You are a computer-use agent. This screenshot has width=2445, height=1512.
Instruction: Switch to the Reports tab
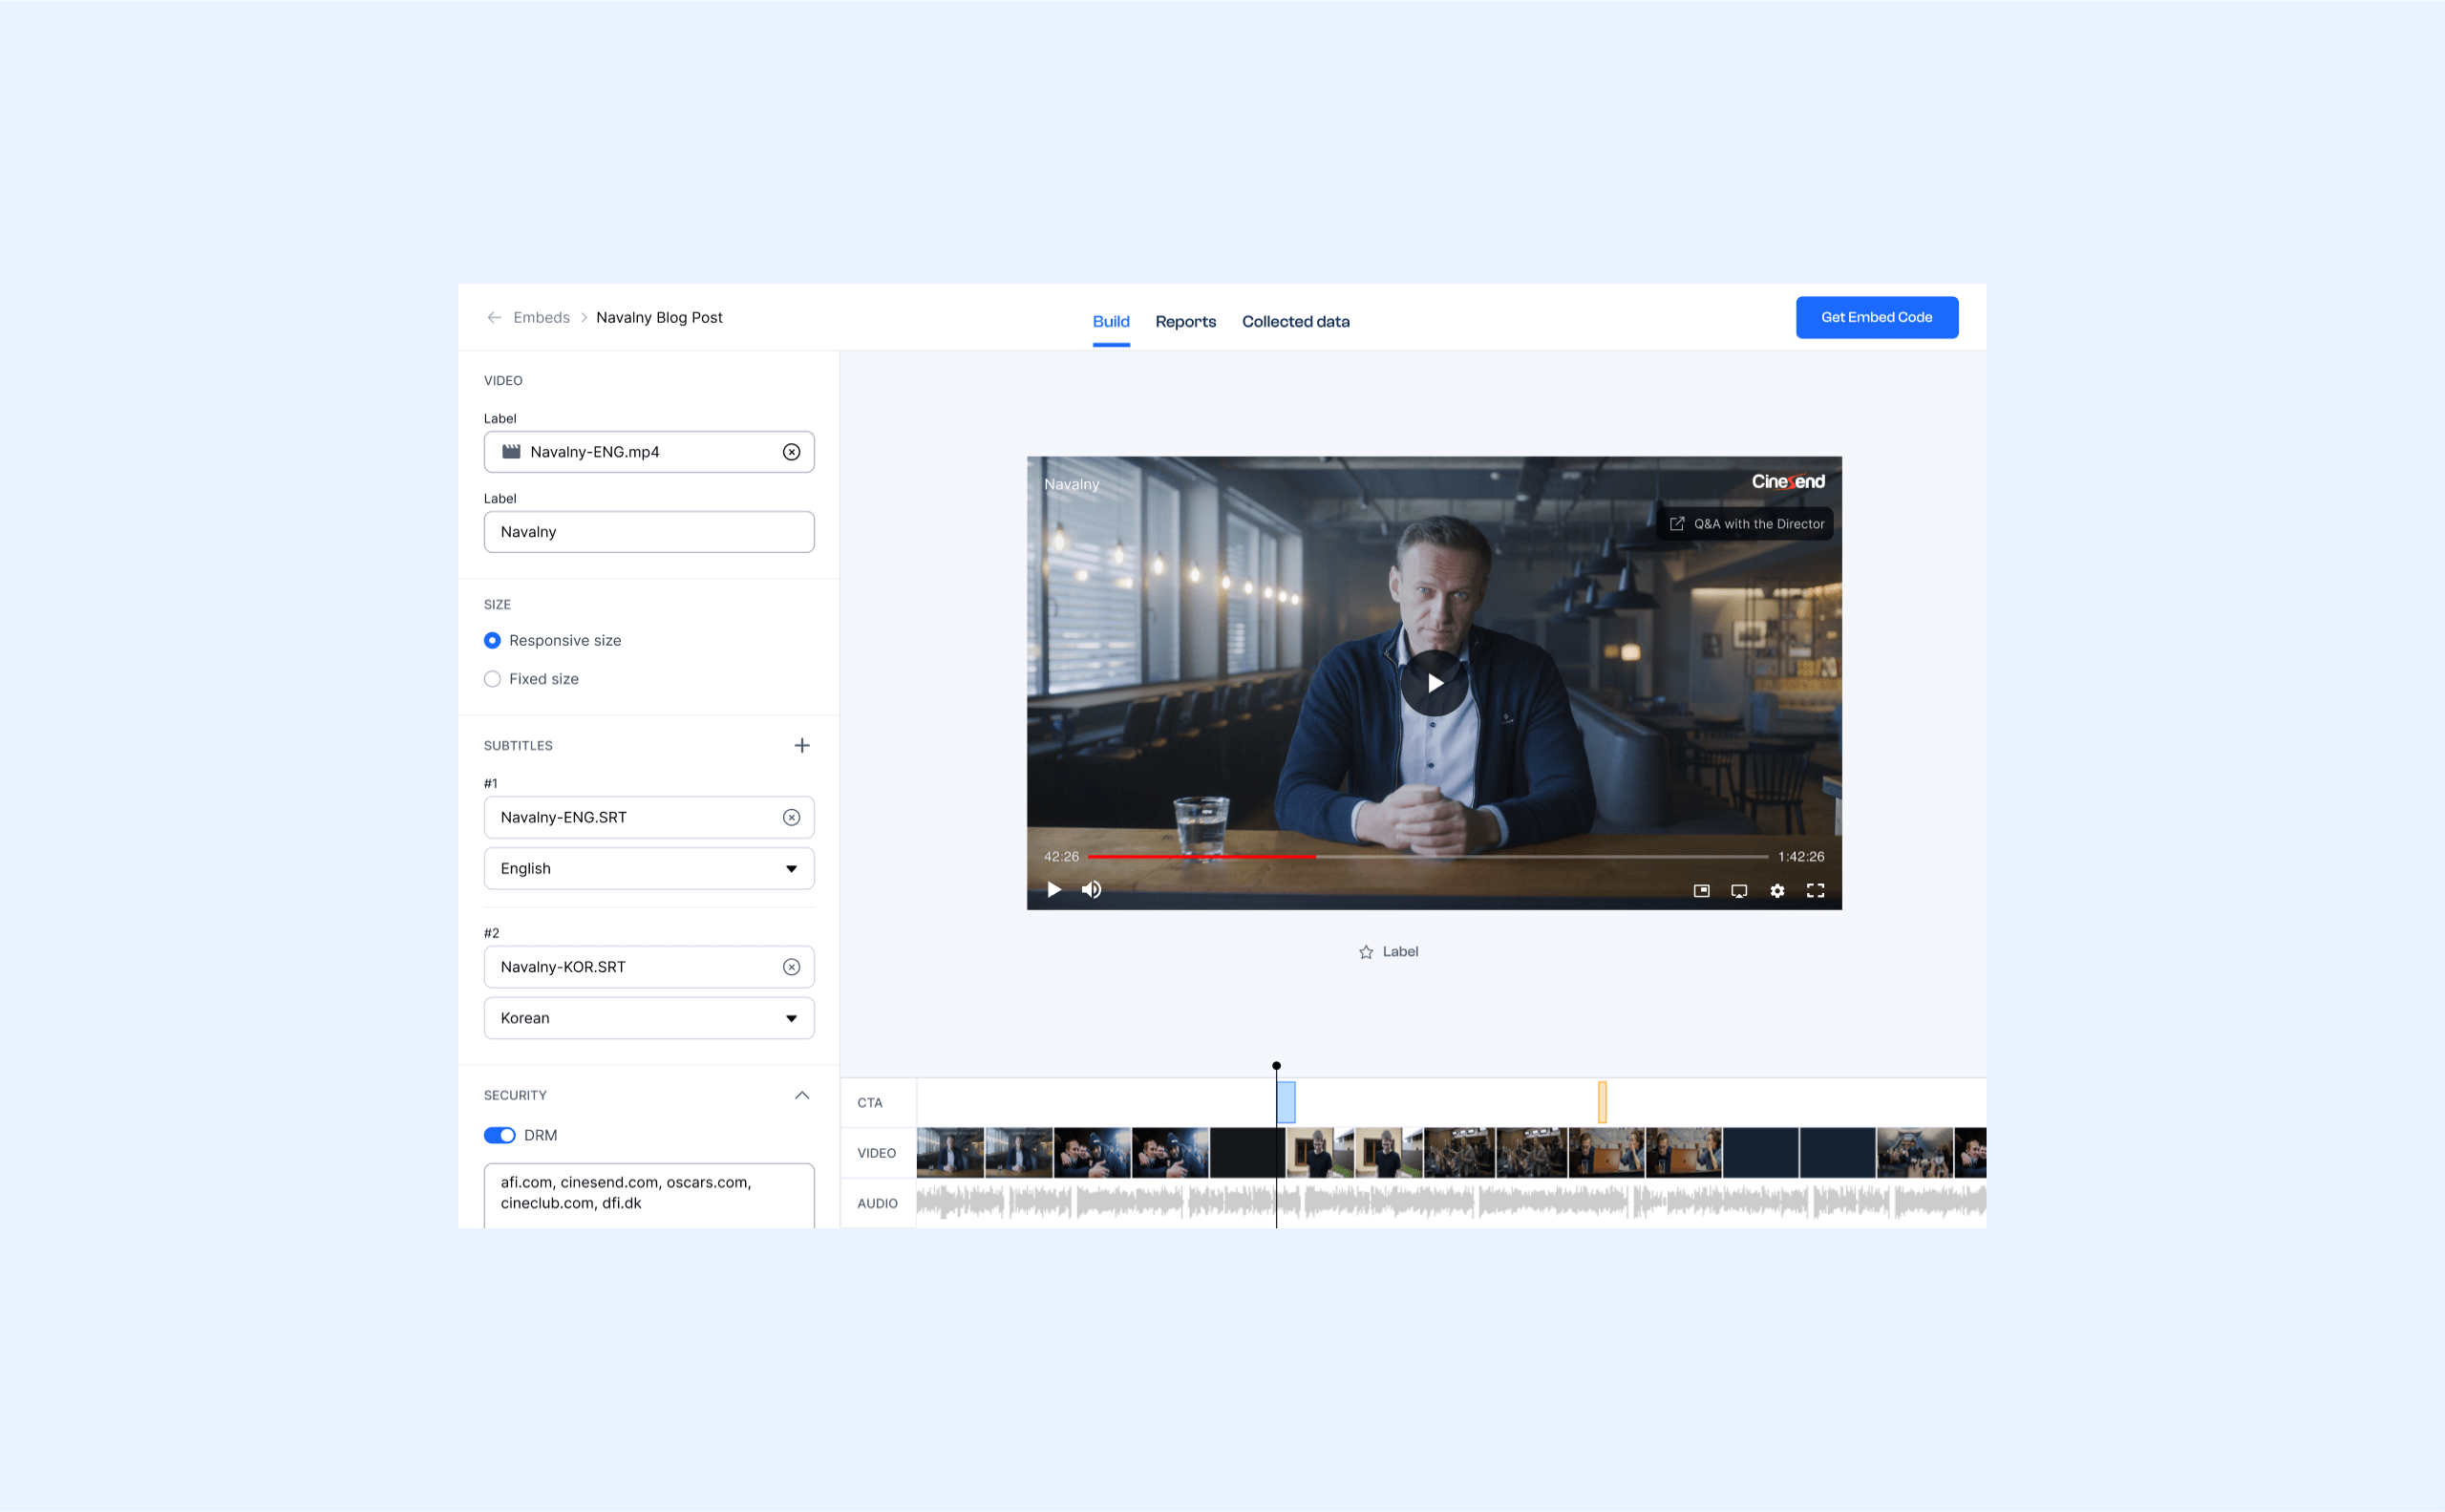pos(1185,321)
